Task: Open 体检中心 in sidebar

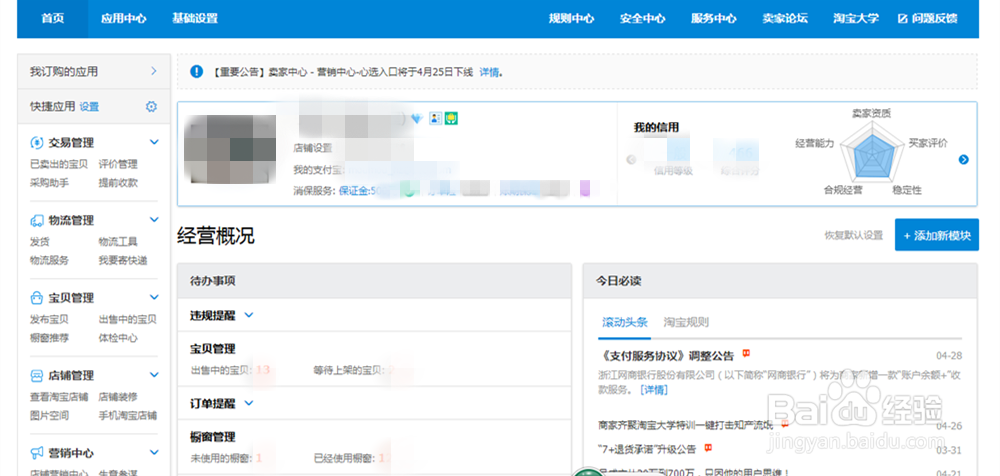Action: click(118, 338)
